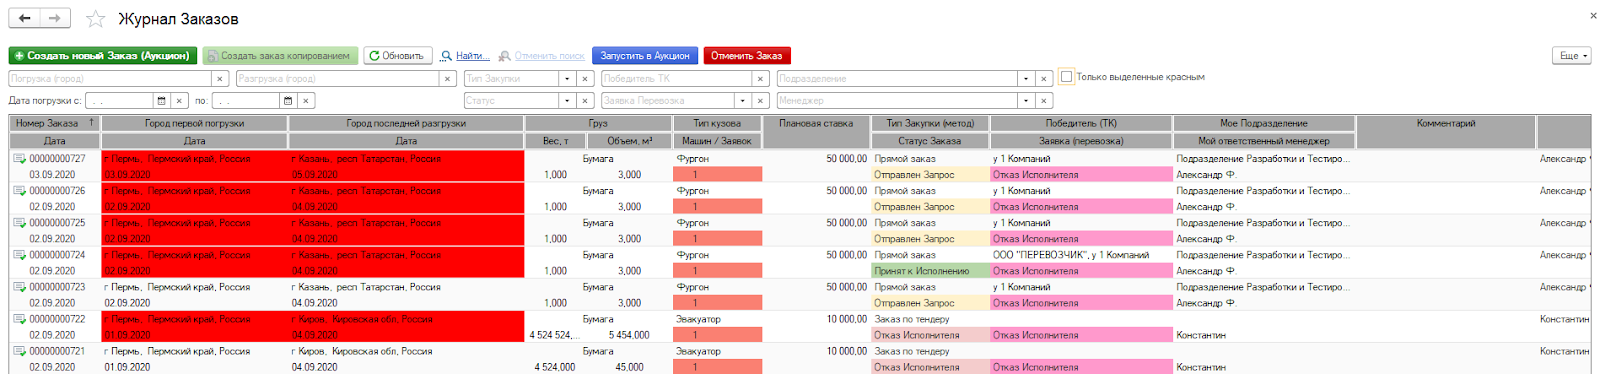Open calendar for Дата погрузки с field
This screenshot has width=1600, height=374.
161,101
